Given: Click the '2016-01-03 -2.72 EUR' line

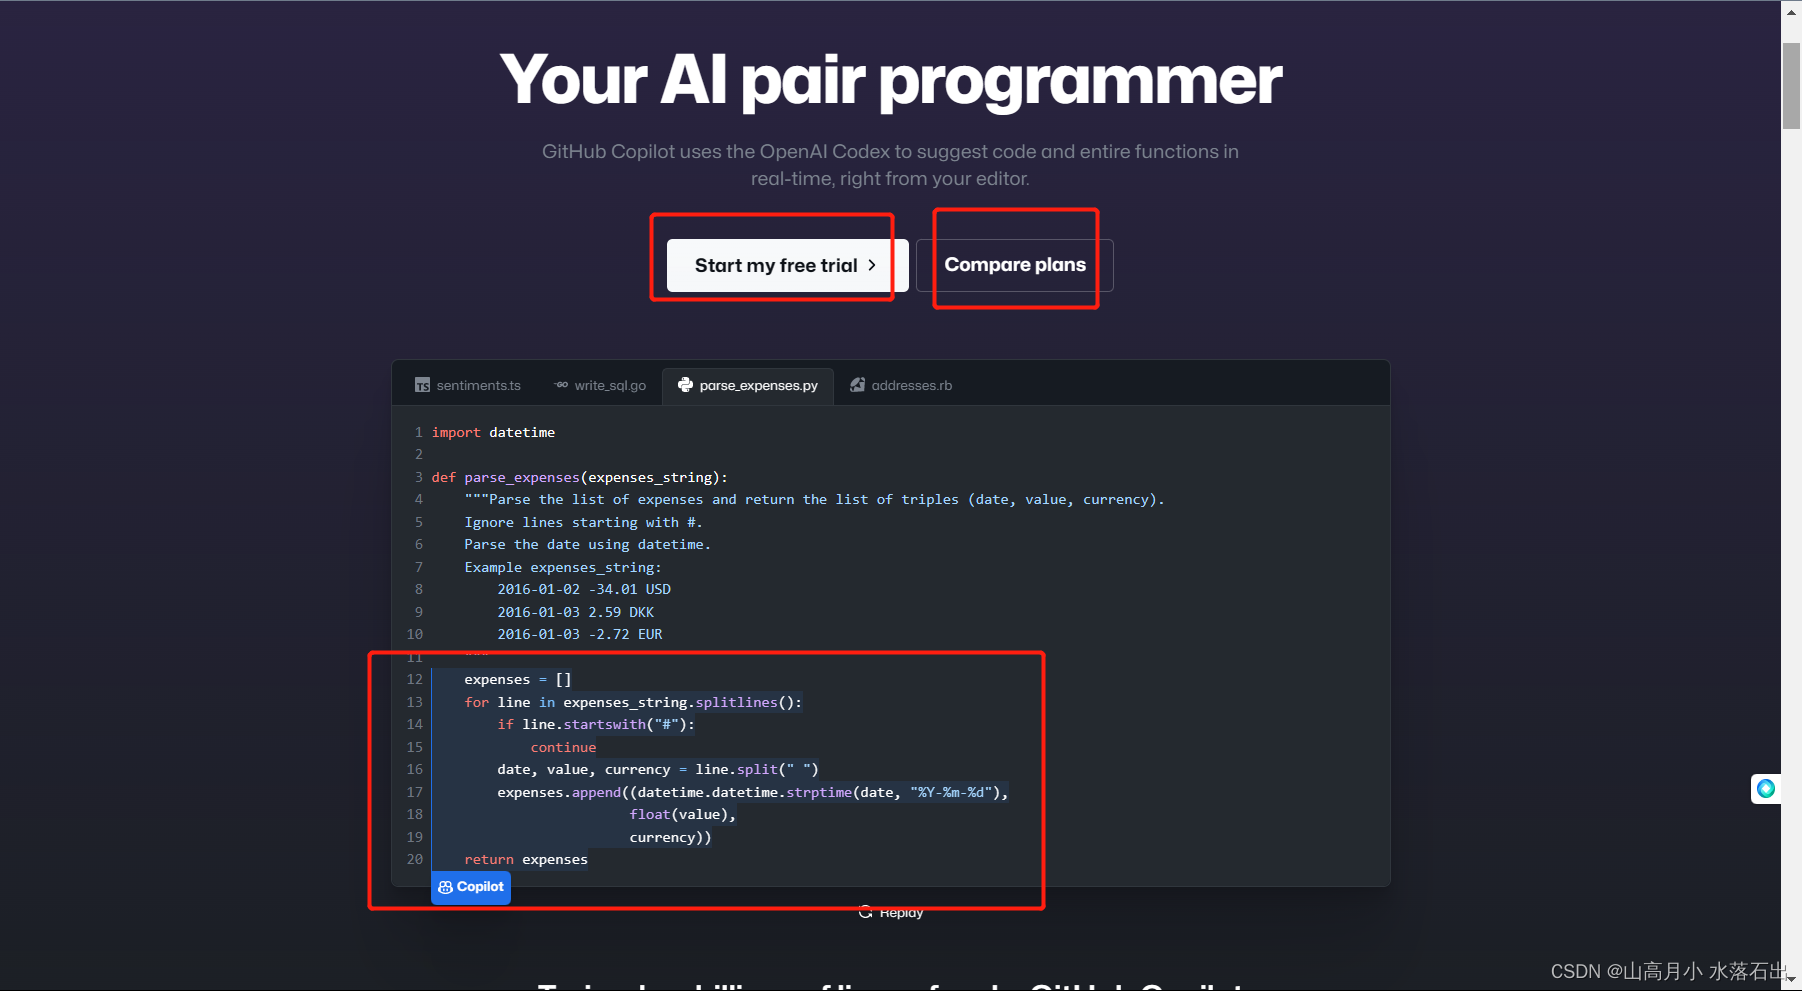Looking at the screenshot, I should 580,634.
